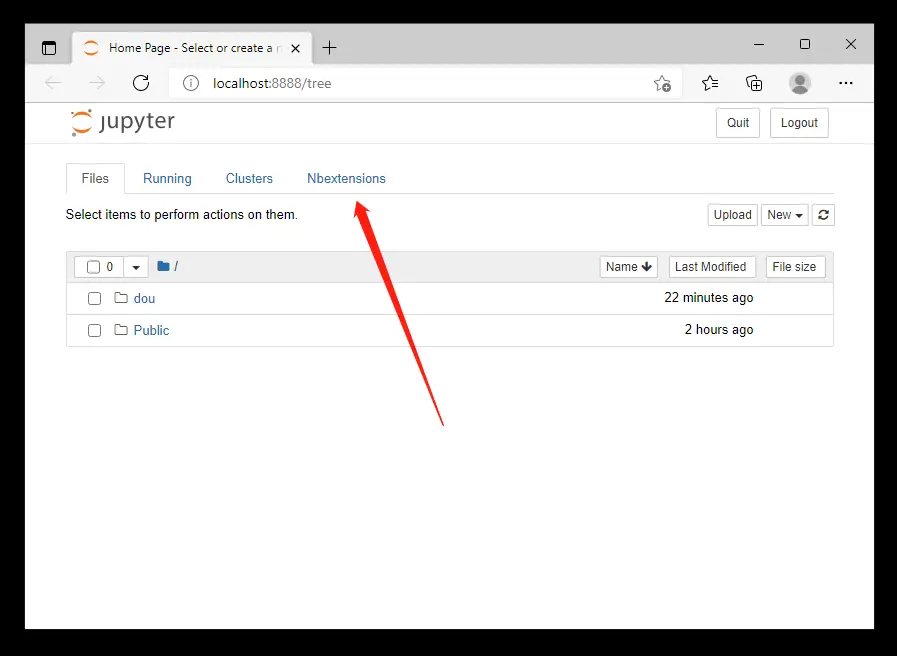Open a new browser tab
The image size is (897, 656).
tap(329, 47)
